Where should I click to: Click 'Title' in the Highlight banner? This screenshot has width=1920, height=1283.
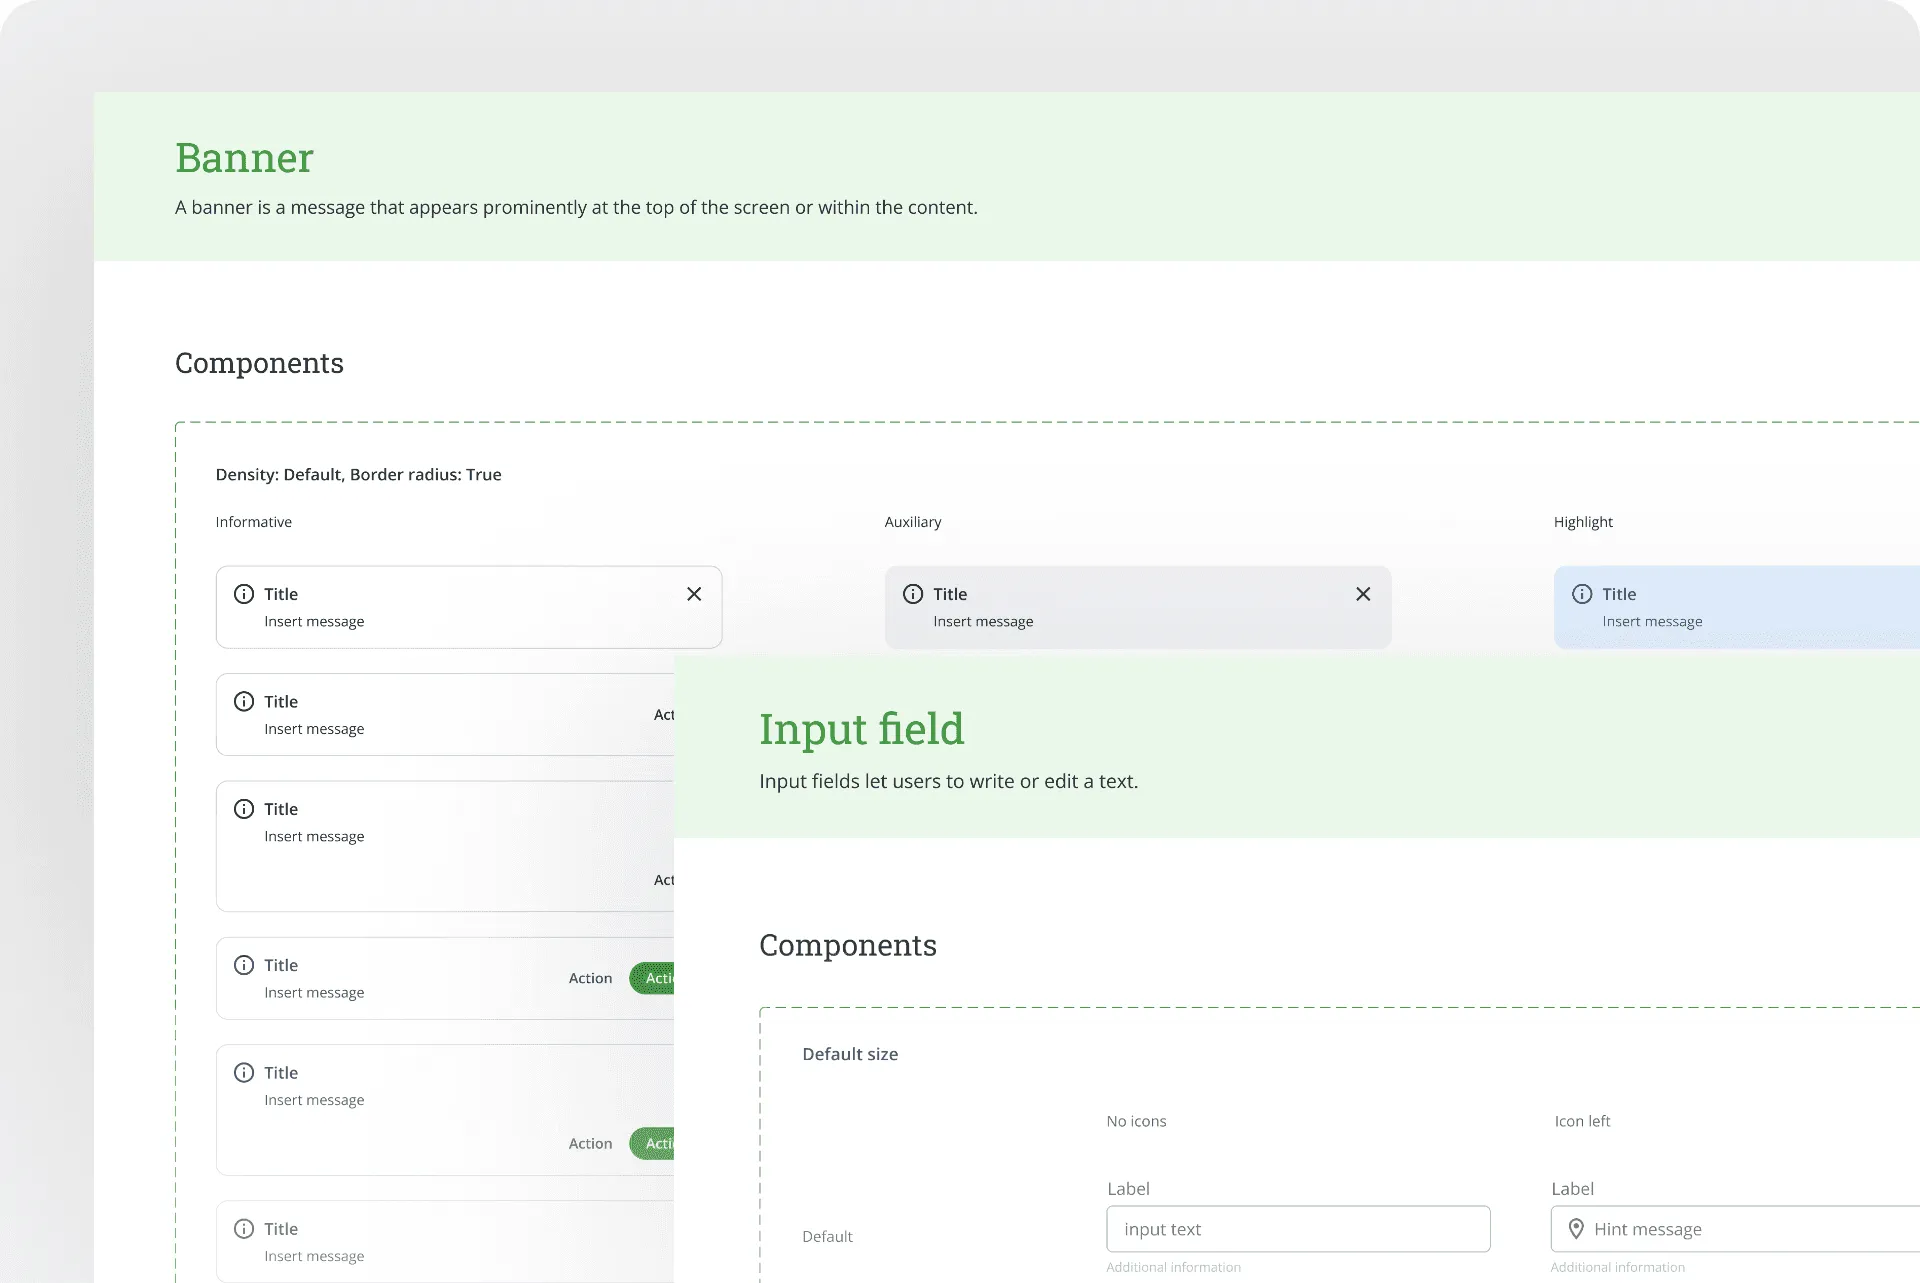coord(1619,594)
